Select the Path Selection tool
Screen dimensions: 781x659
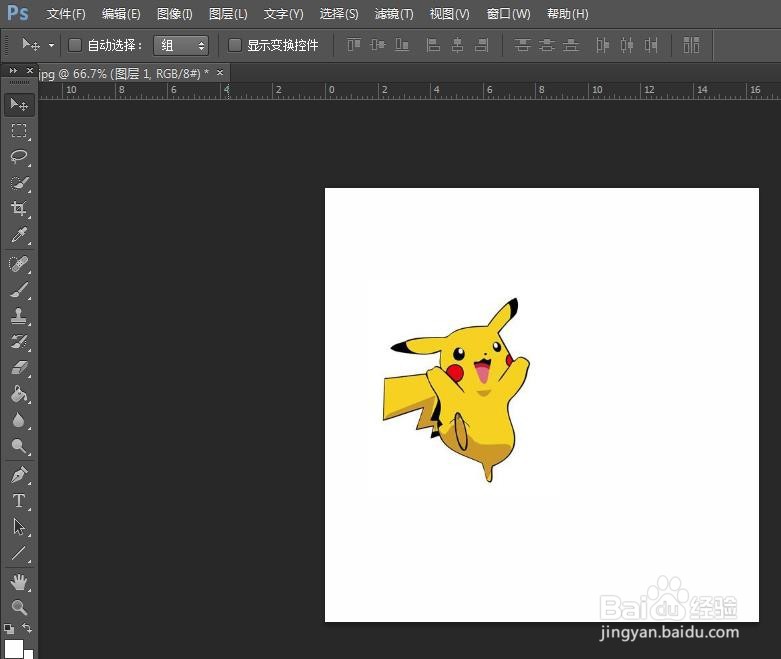[19, 527]
